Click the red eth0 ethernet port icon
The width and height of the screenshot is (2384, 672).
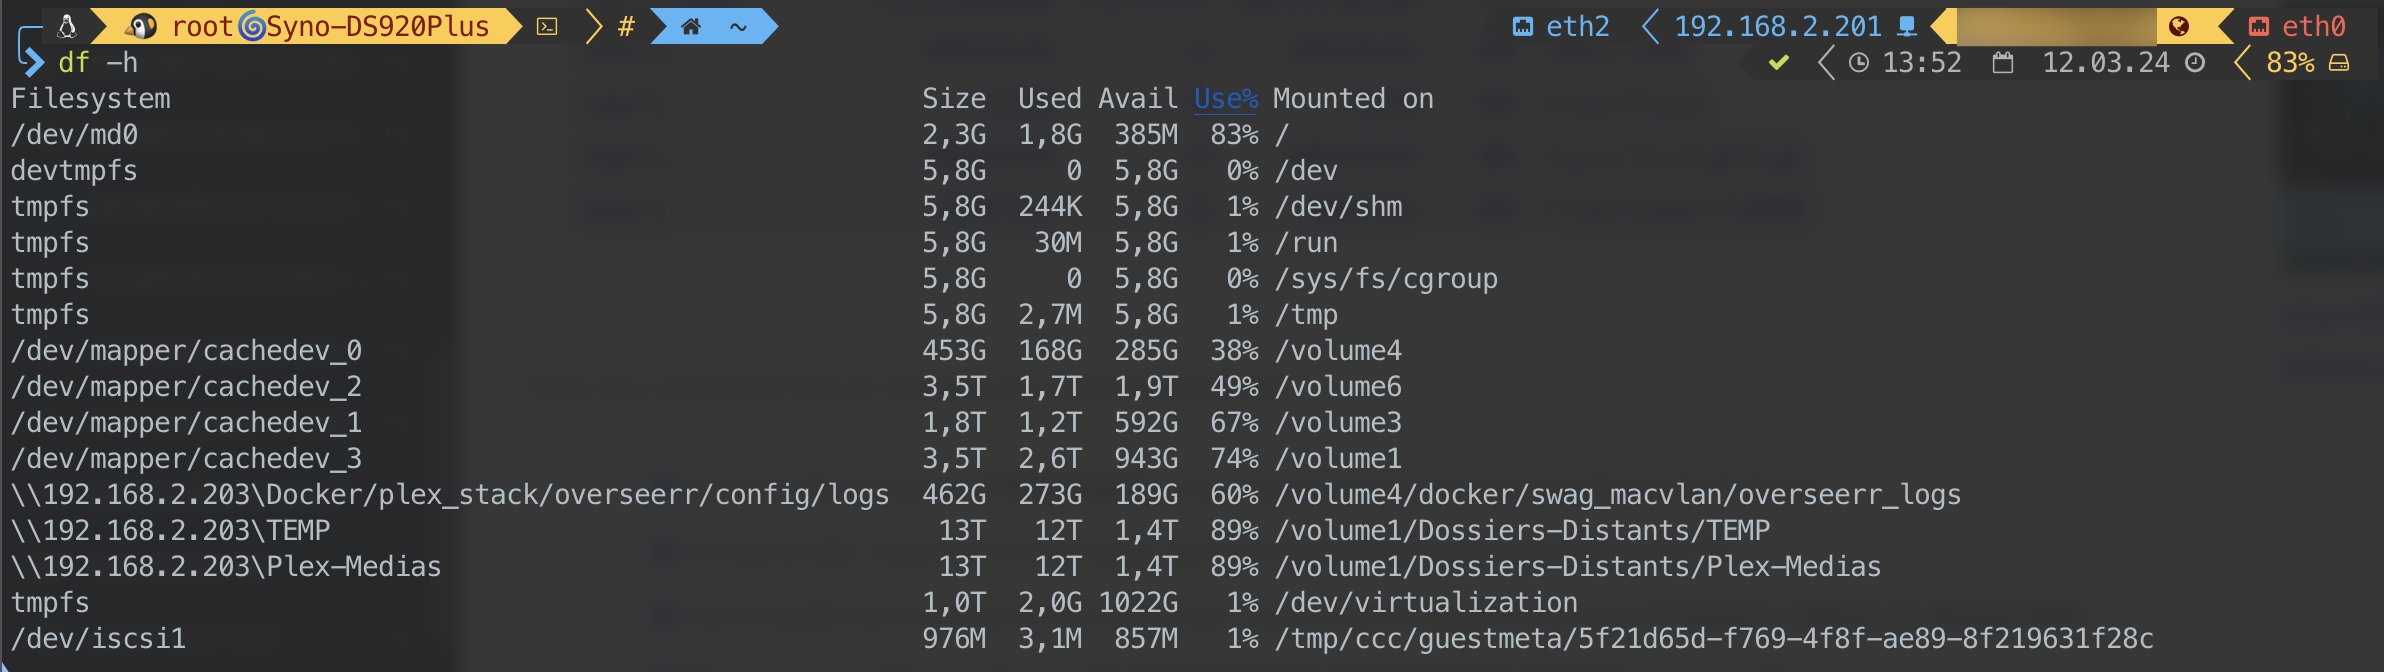coord(2259,26)
